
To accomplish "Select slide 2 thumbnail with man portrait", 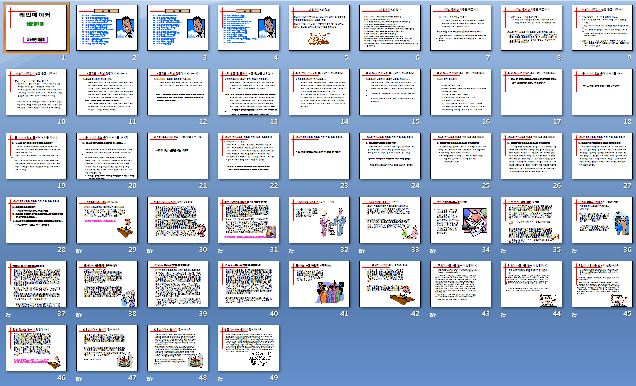I will click(107, 28).
